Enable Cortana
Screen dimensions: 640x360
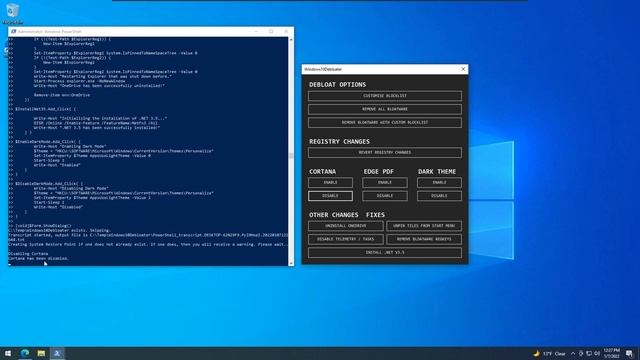(330, 182)
